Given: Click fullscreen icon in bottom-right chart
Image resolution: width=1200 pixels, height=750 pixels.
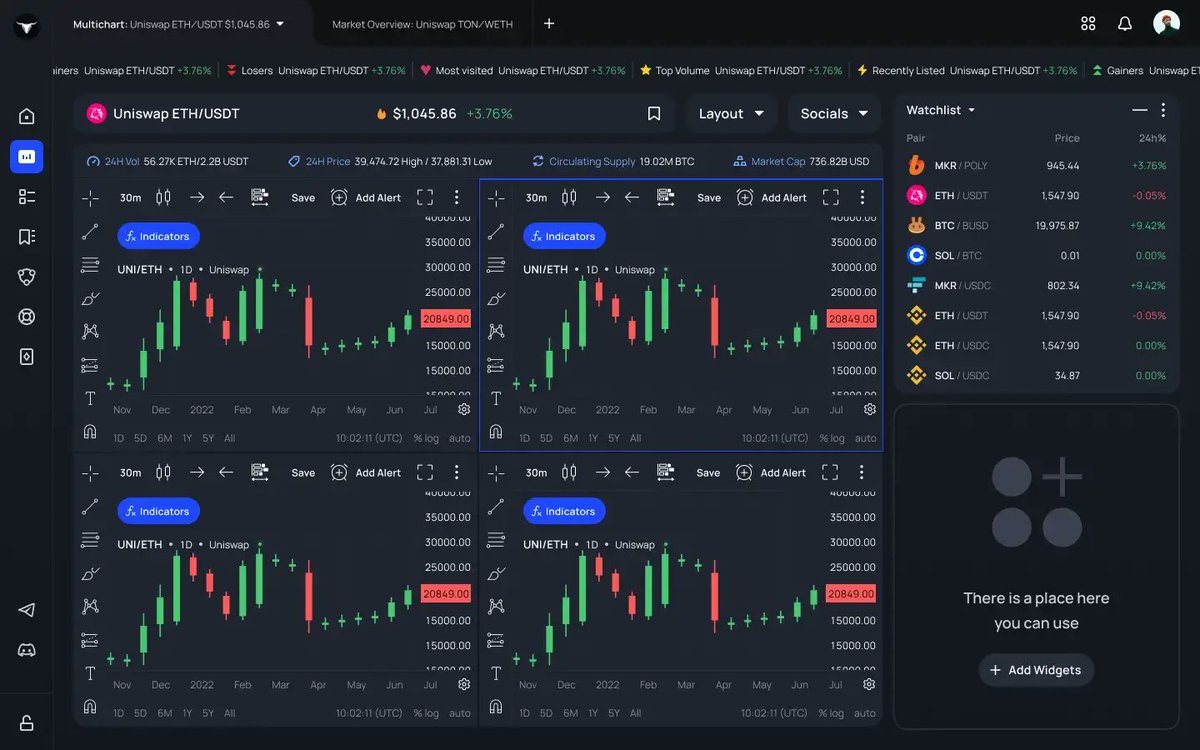Looking at the screenshot, I should coord(830,472).
